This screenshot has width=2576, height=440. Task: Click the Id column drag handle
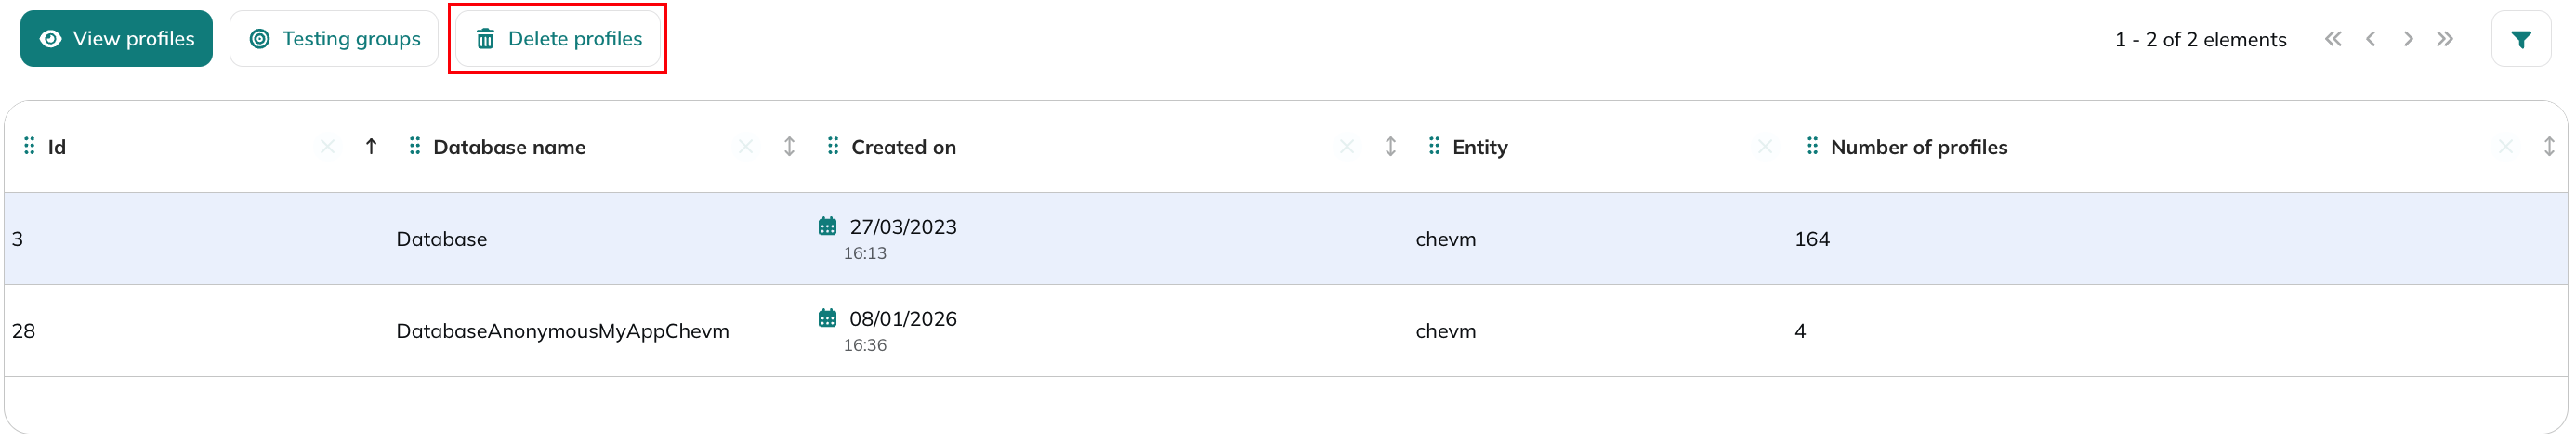click(29, 146)
